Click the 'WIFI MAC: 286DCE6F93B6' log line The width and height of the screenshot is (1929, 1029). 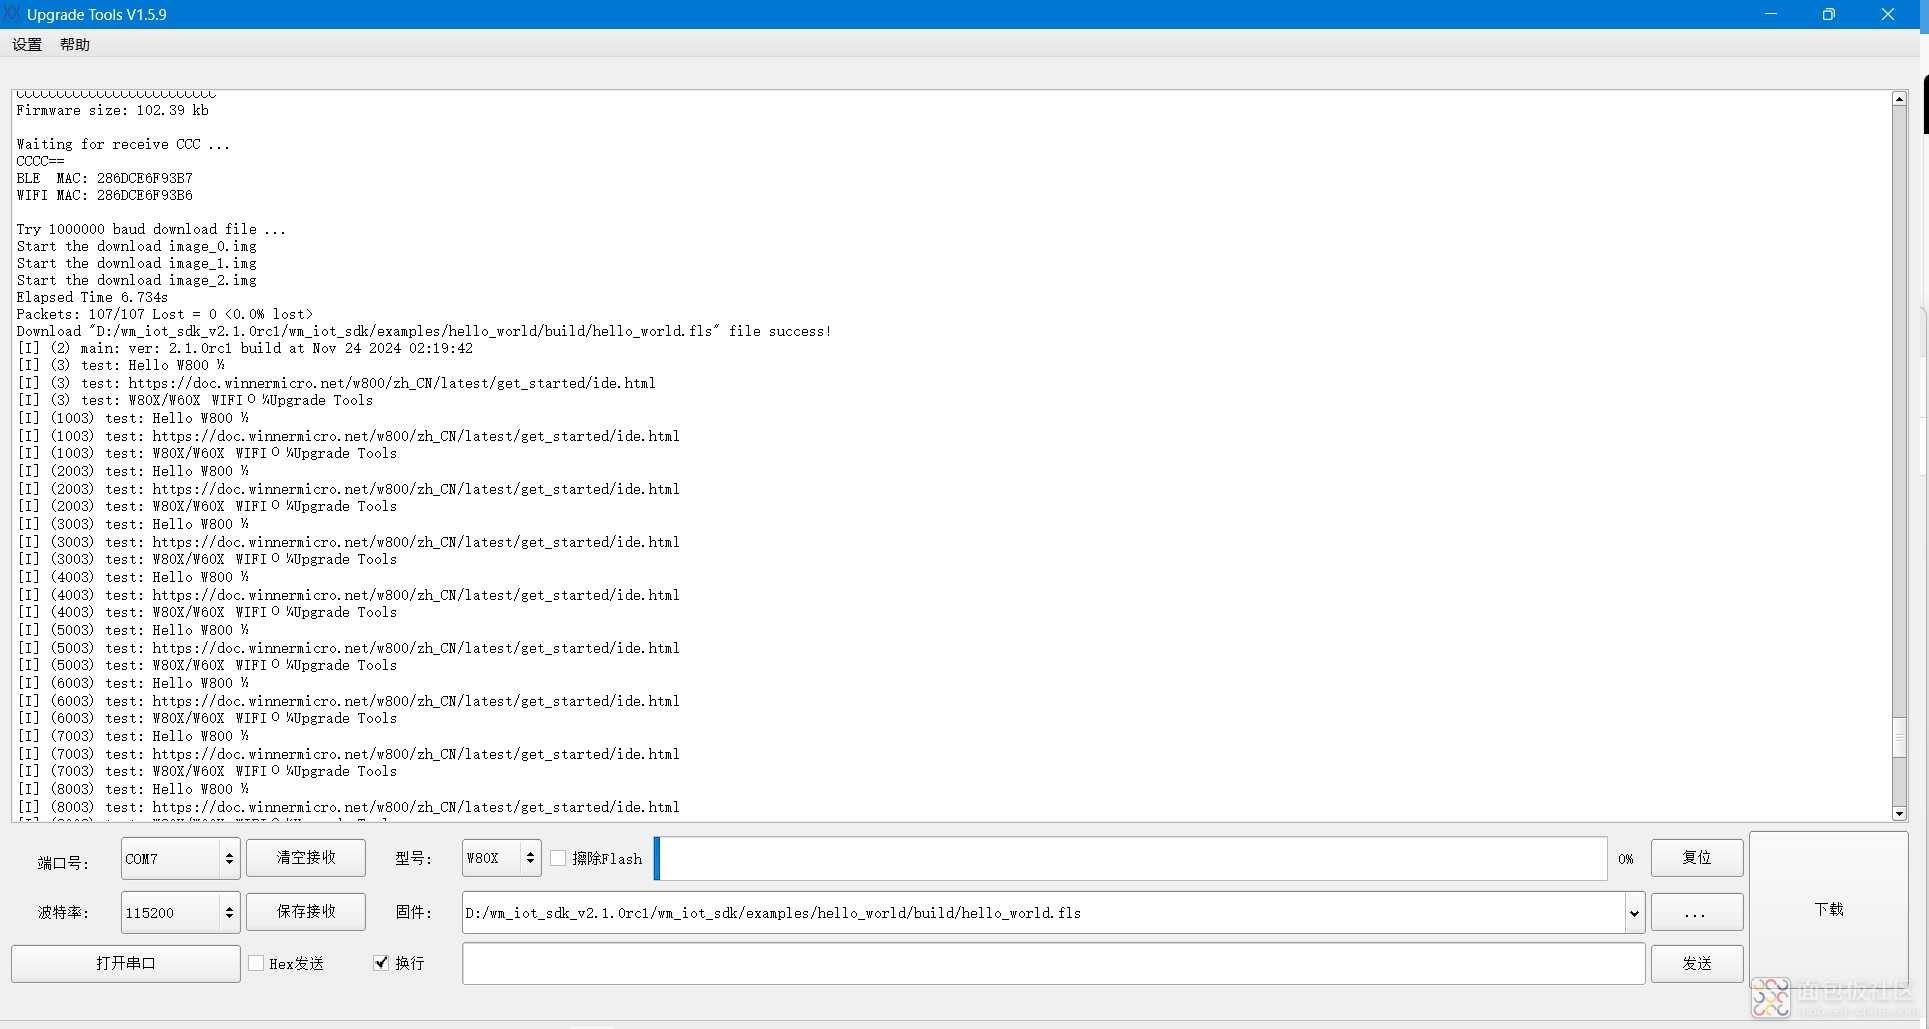pyautogui.click(x=104, y=195)
